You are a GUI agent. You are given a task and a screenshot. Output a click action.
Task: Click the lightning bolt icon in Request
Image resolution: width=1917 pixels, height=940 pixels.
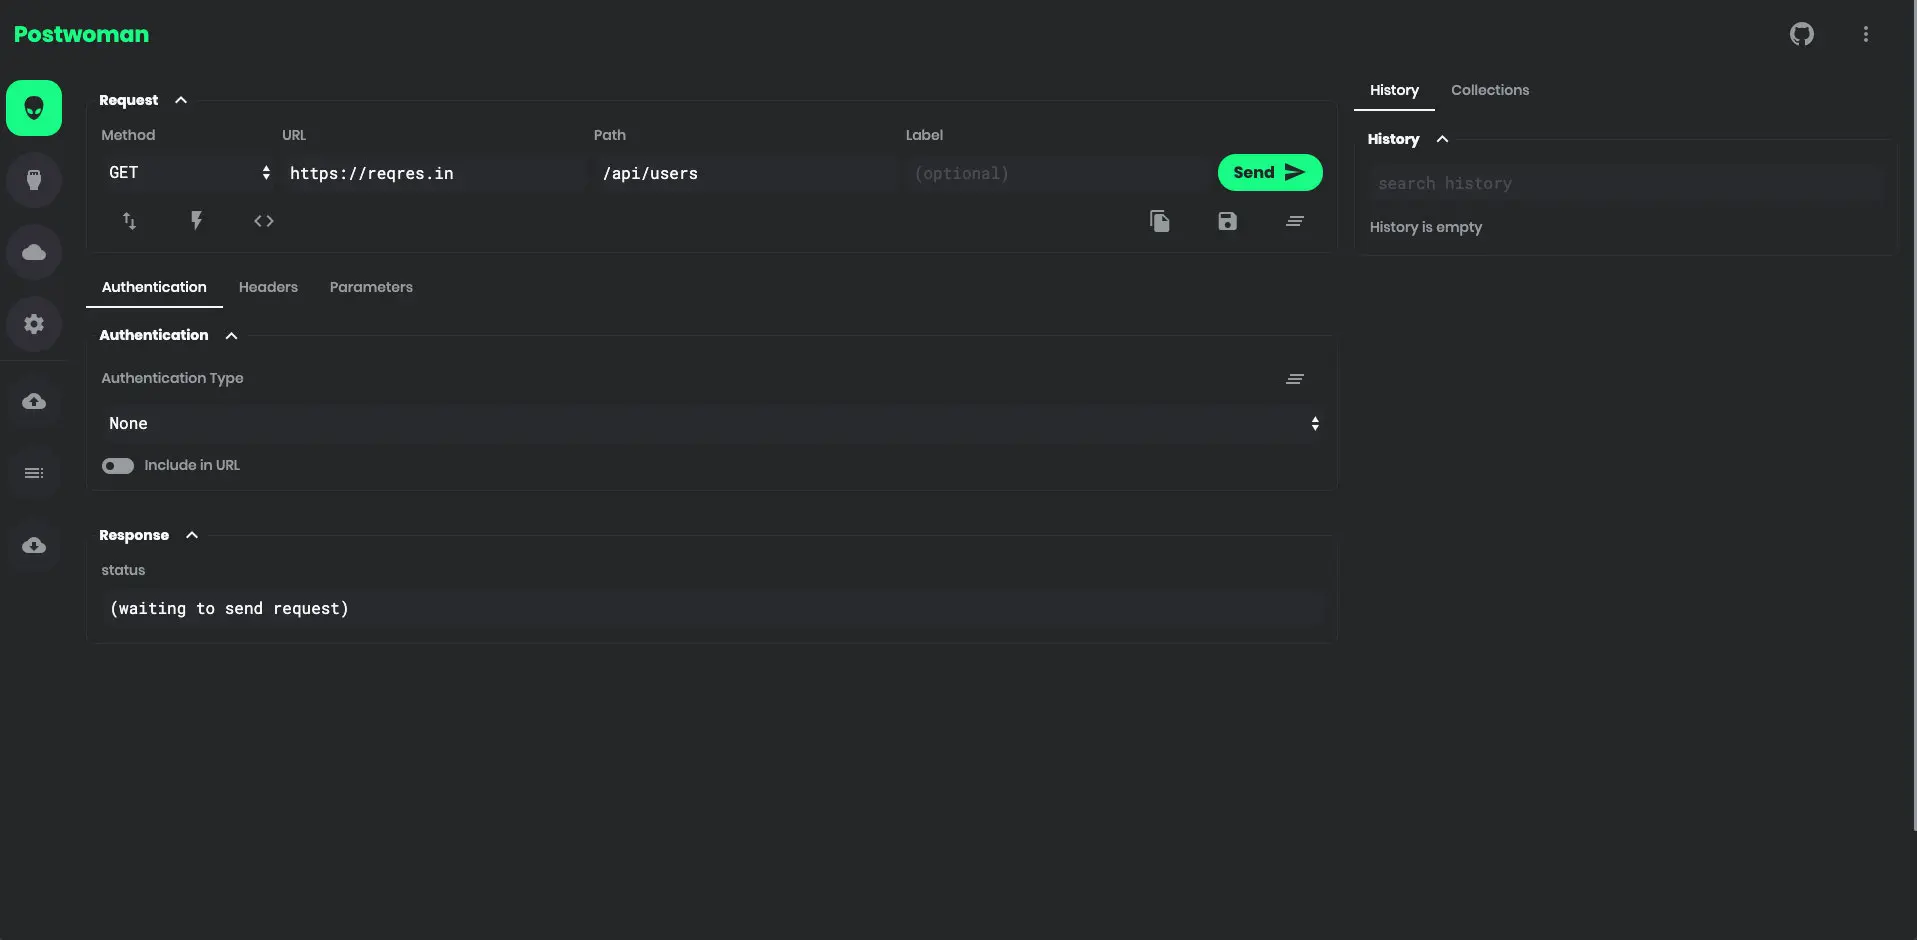click(x=196, y=221)
